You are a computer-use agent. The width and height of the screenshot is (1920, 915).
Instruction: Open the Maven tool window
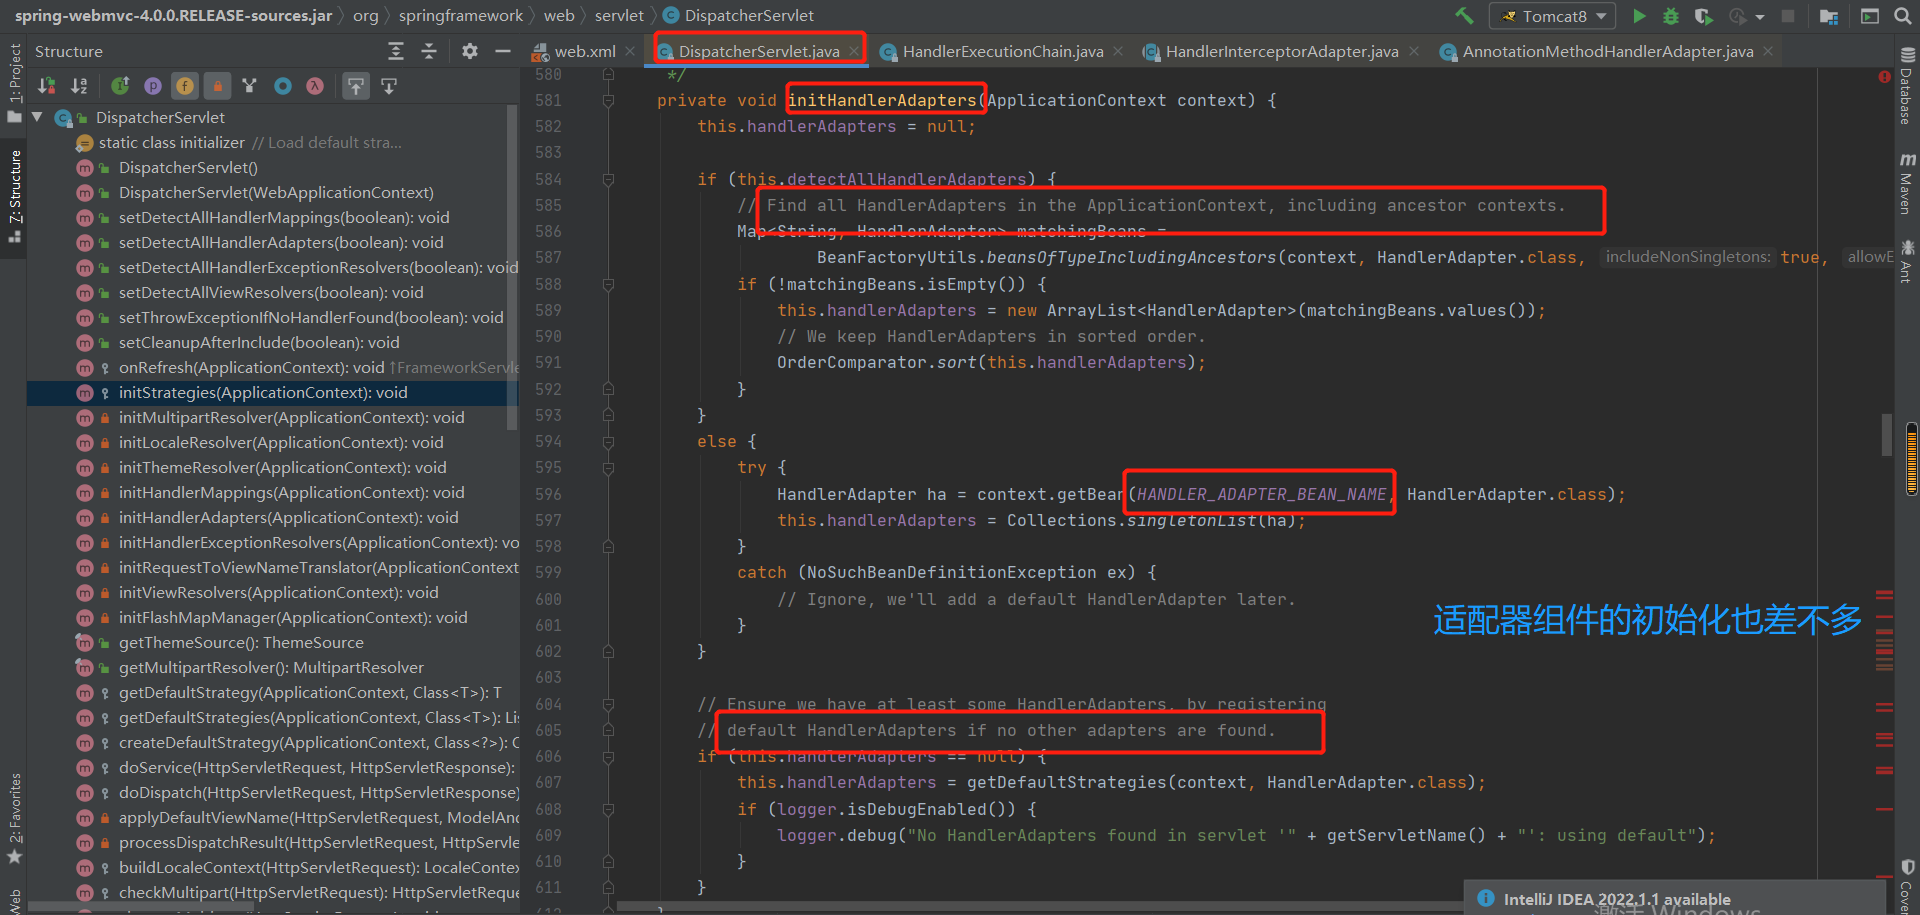[x=1907, y=184]
